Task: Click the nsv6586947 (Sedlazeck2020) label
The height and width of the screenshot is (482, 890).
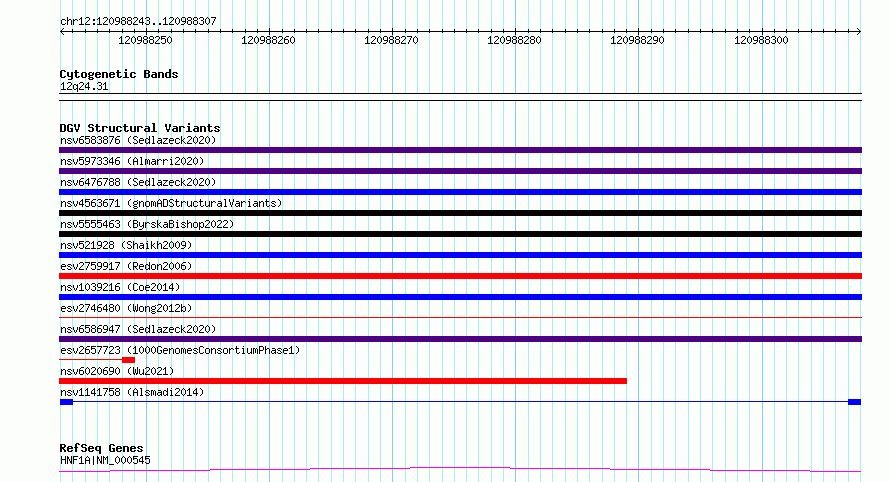Action: pos(138,329)
